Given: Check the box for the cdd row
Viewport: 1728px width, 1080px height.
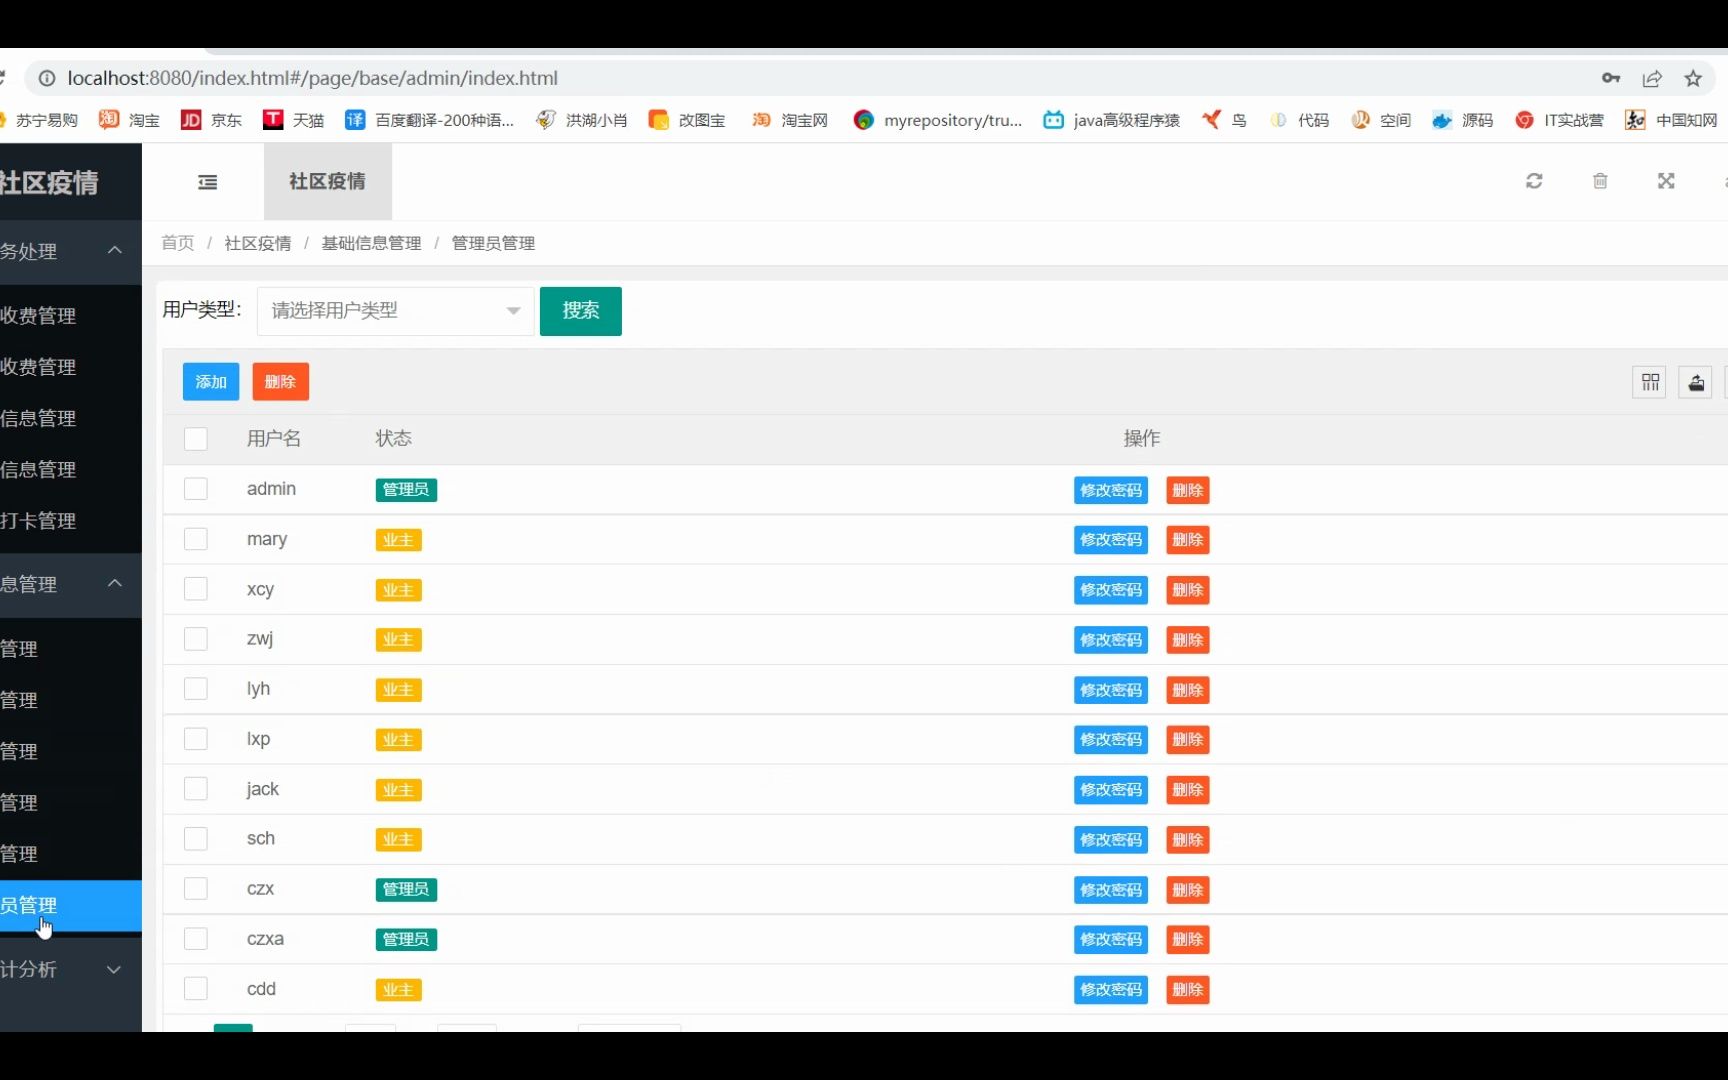Looking at the screenshot, I should [x=196, y=989].
